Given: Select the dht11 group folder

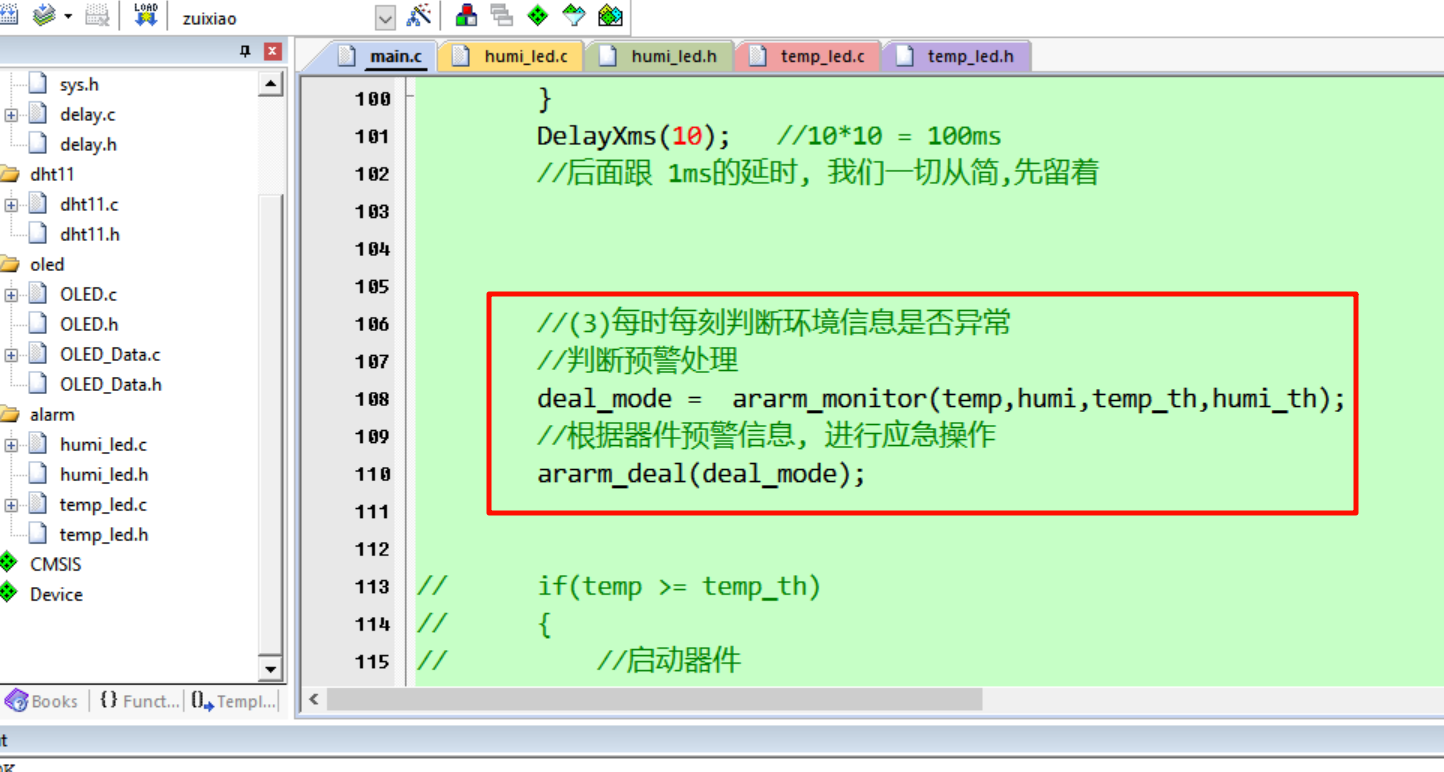Looking at the screenshot, I should point(52,174).
